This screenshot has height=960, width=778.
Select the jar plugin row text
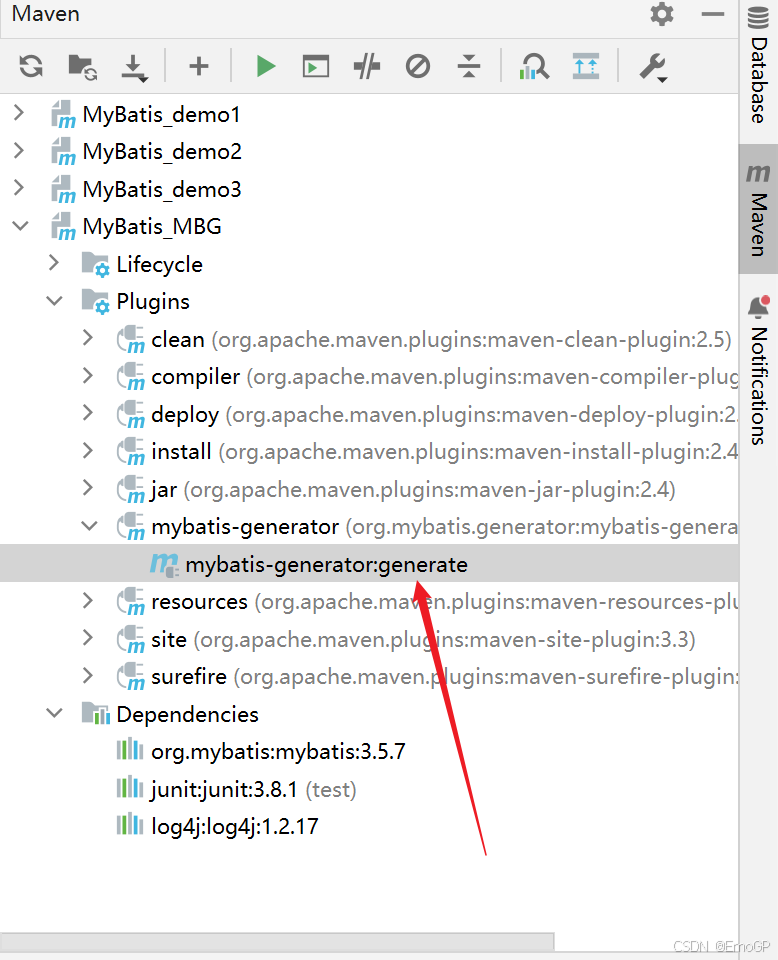coord(413,490)
